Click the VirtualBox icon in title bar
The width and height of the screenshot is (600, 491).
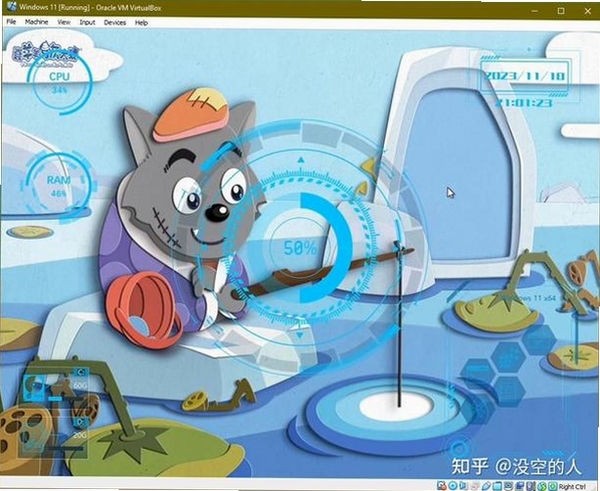point(12,7)
